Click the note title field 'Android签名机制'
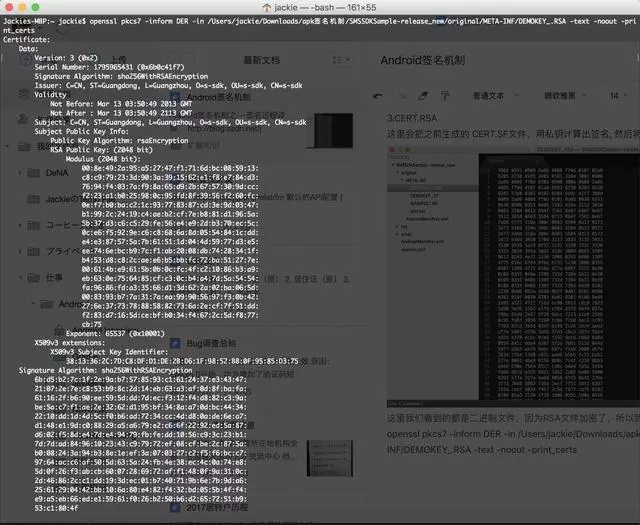 coord(423,60)
